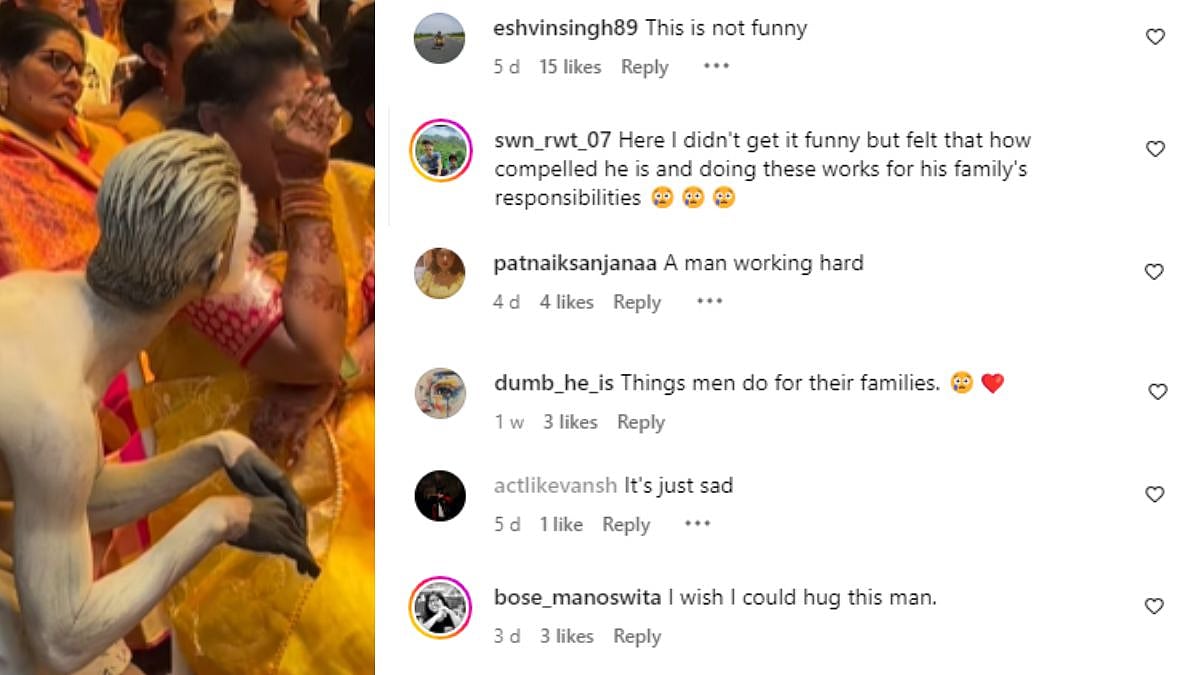1200x675 pixels.
Task: Like bose_manoswita's comment with the heart
Action: [x=1155, y=606]
